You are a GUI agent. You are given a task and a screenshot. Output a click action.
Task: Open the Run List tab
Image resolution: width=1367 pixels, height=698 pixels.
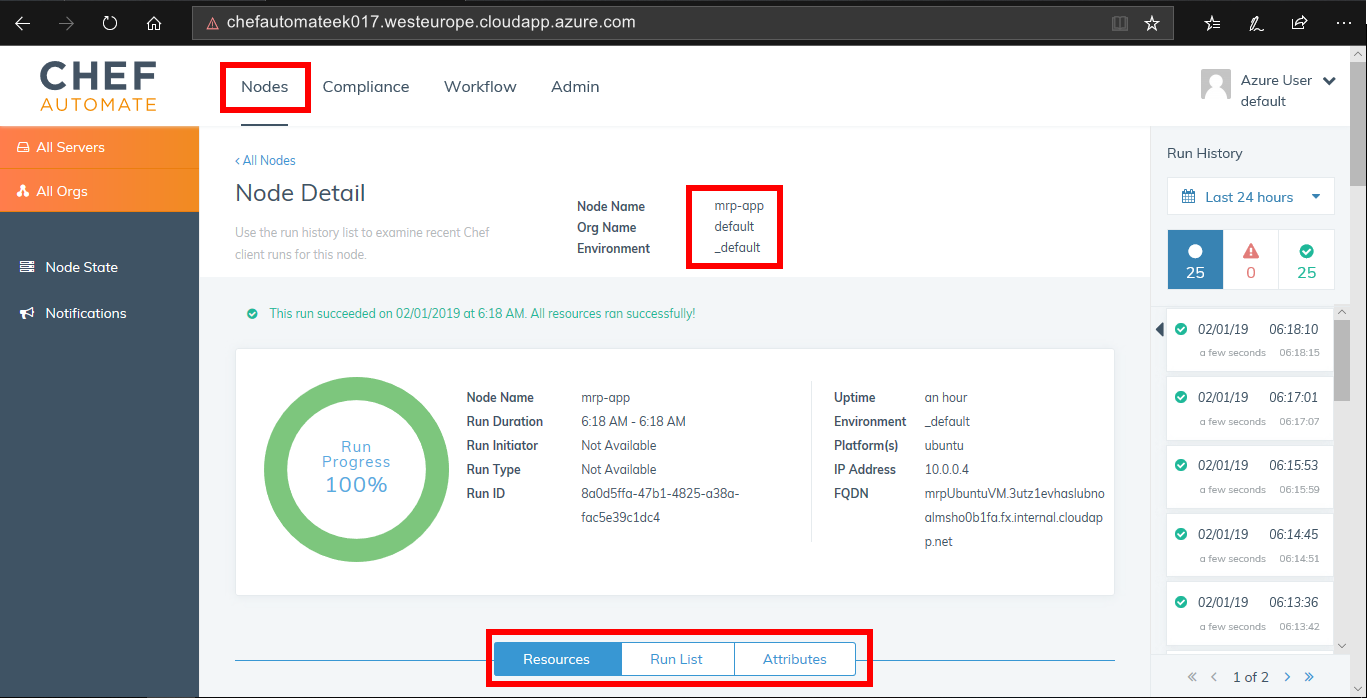point(677,659)
